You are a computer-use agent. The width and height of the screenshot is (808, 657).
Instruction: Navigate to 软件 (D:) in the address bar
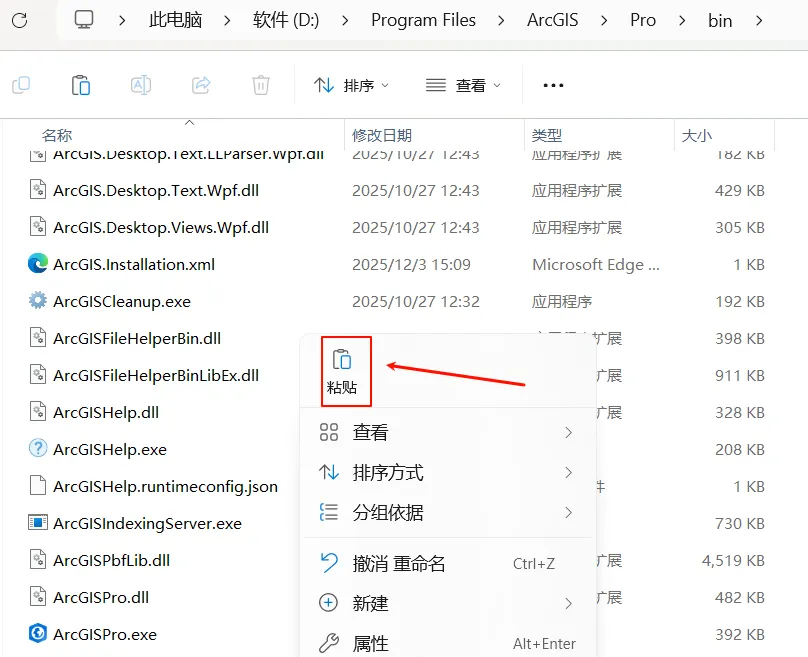(x=286, y=20)
